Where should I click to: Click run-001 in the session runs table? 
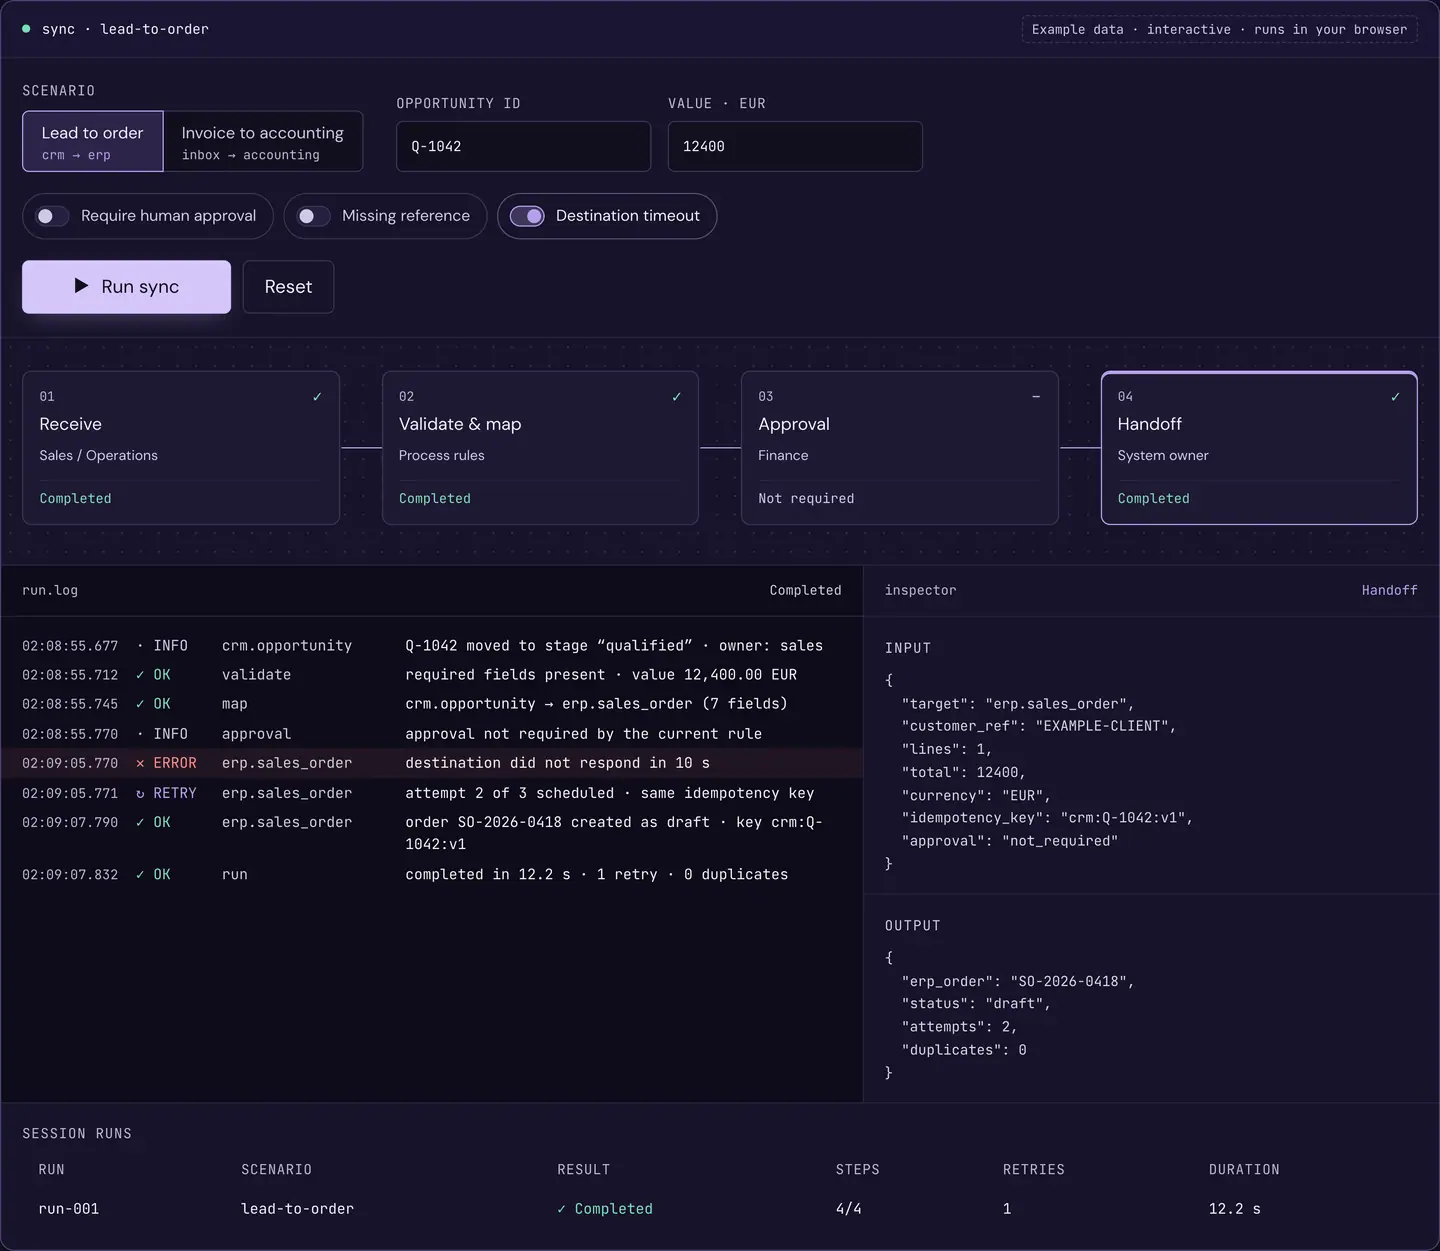(x=69, y=1209)
